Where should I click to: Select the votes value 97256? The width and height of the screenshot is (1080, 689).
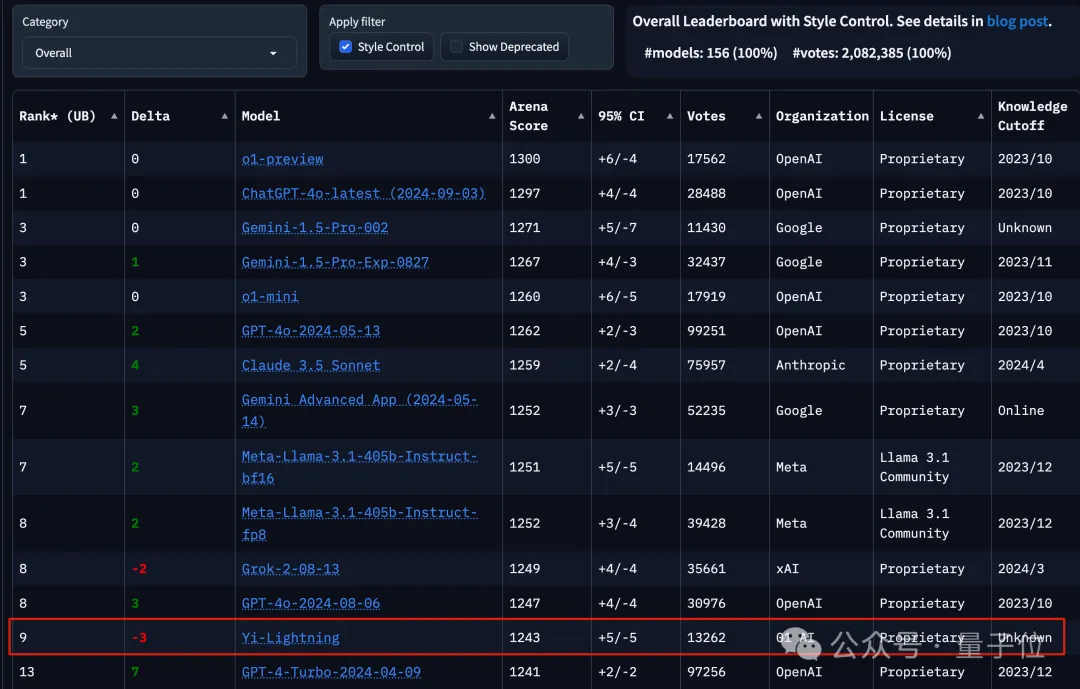pos(706,672)
